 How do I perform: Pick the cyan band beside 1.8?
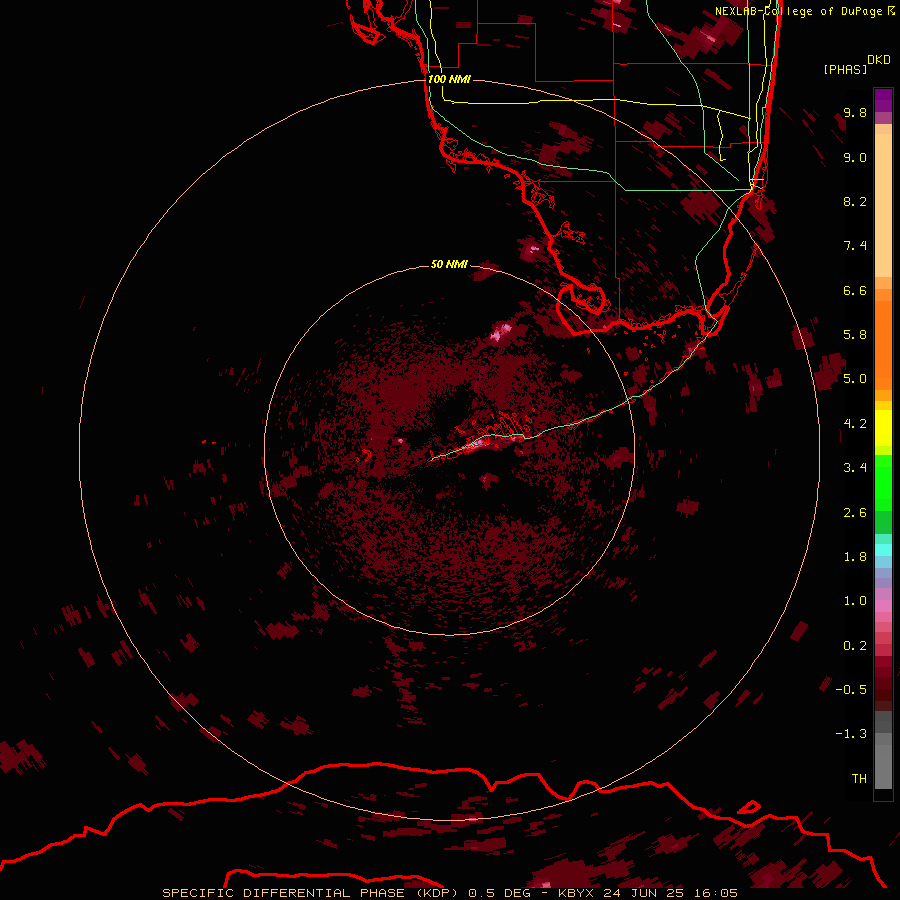point(883,550)
